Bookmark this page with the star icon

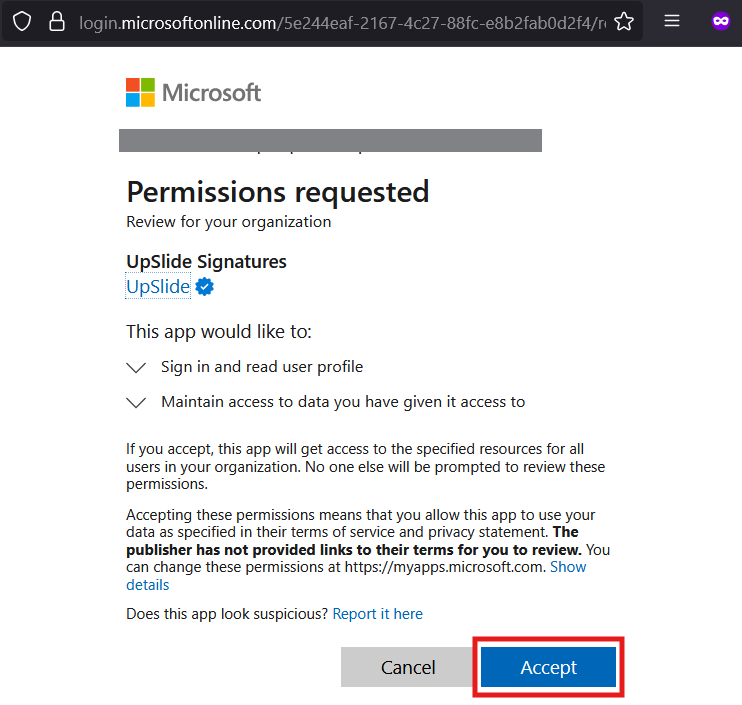pyautogui.click(x=624, y=21)
